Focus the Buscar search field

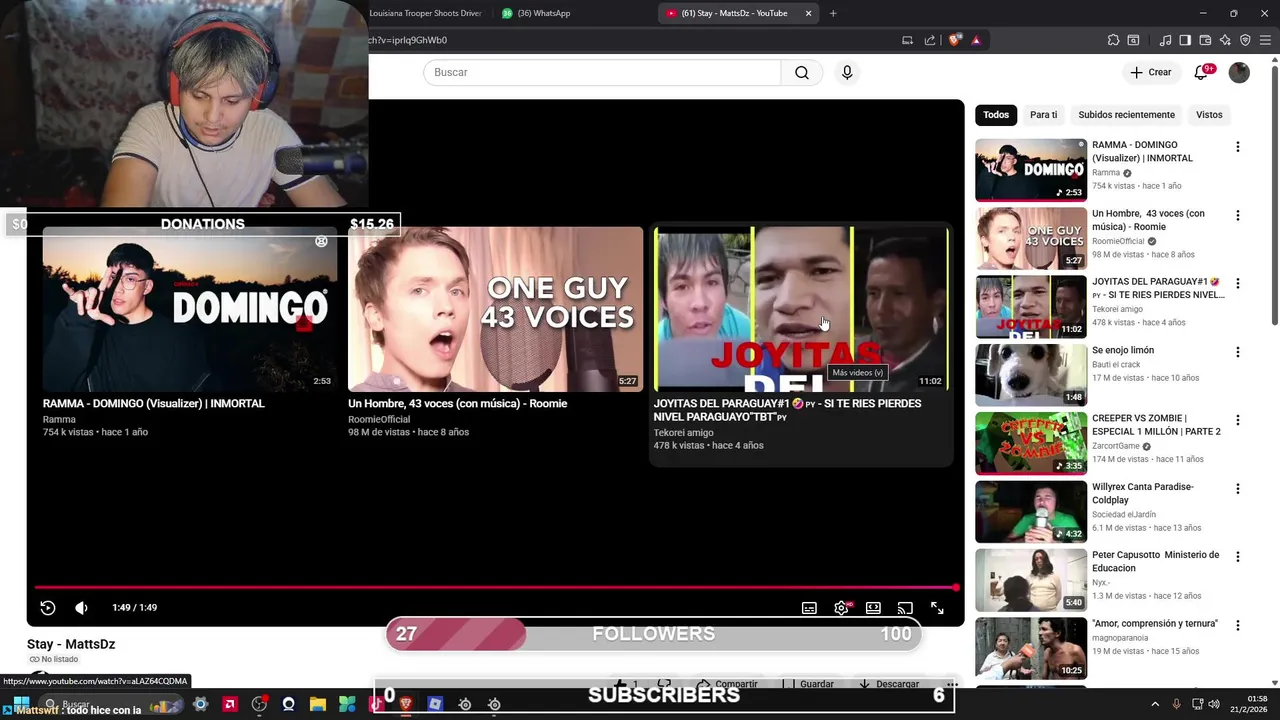pos(602,72)
